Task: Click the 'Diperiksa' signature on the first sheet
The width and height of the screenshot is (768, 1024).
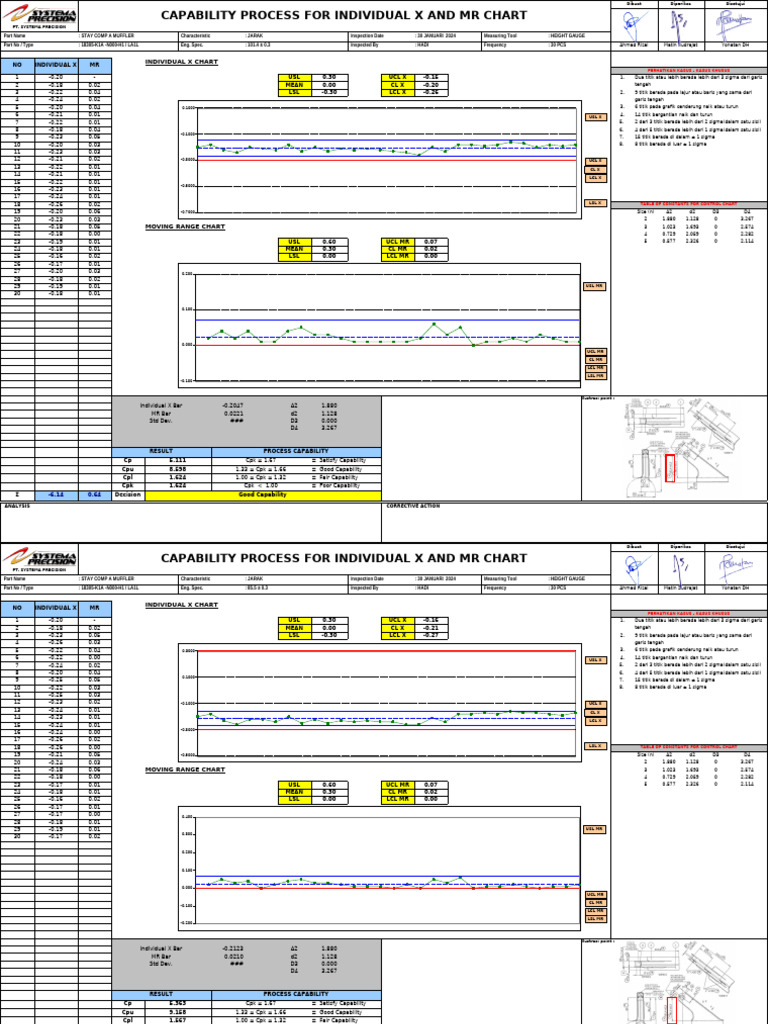Action: pyautogui.click(x=680, y=25)
